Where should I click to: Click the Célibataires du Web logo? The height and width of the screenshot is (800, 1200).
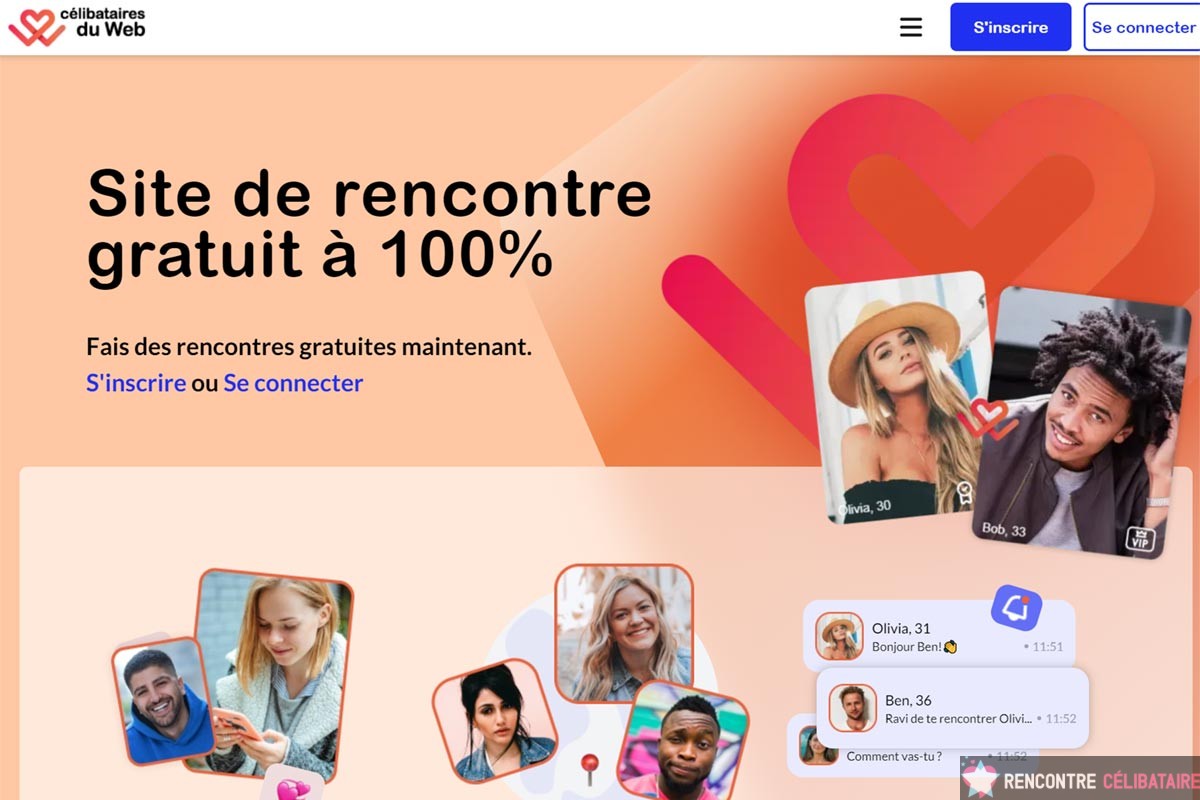point(77,25)
